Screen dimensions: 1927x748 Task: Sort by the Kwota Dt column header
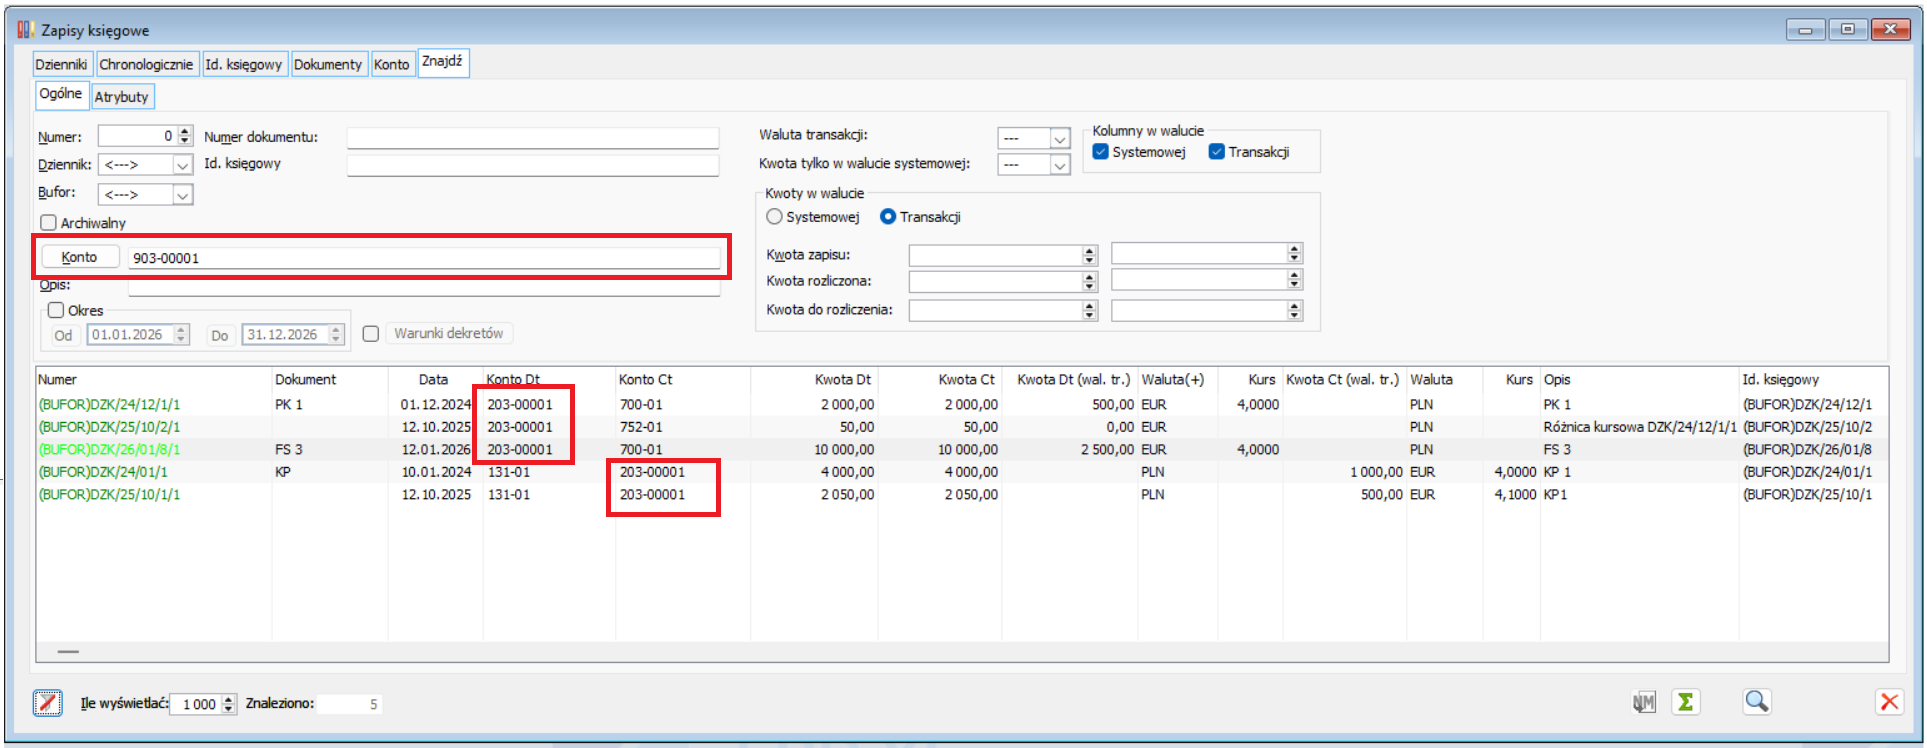[842, 379]
